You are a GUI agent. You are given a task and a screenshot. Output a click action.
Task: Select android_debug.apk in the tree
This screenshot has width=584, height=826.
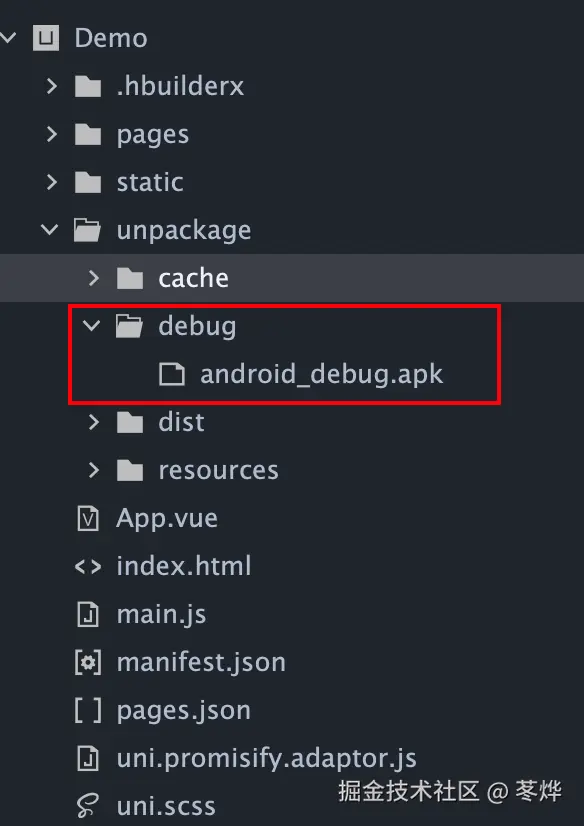[x=321, y=375]
